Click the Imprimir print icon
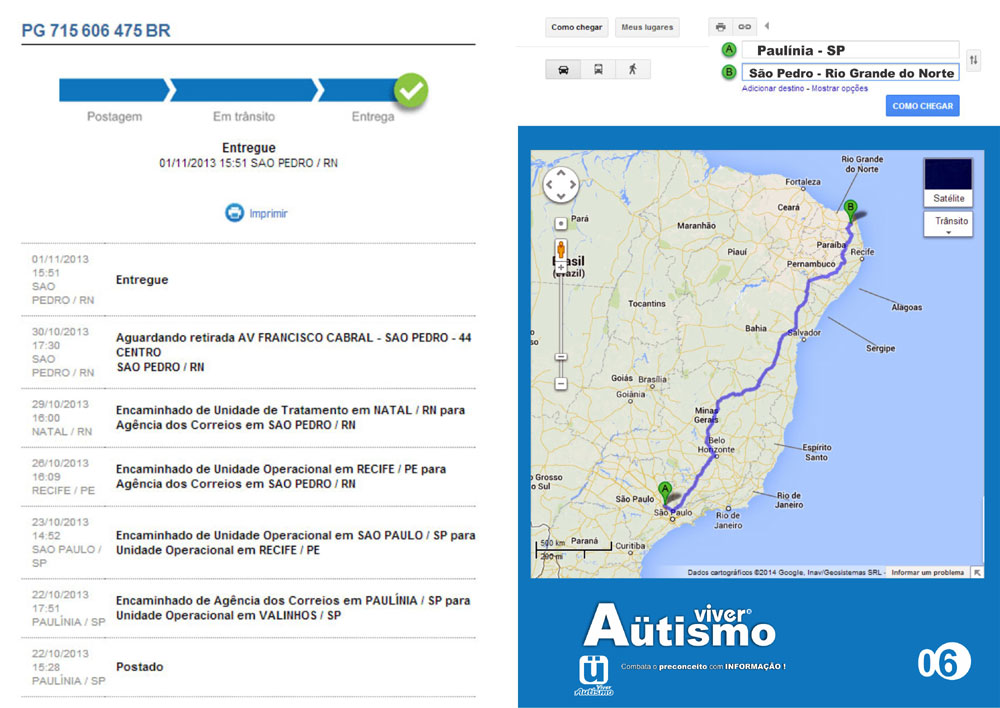 (x=233, y=213)
